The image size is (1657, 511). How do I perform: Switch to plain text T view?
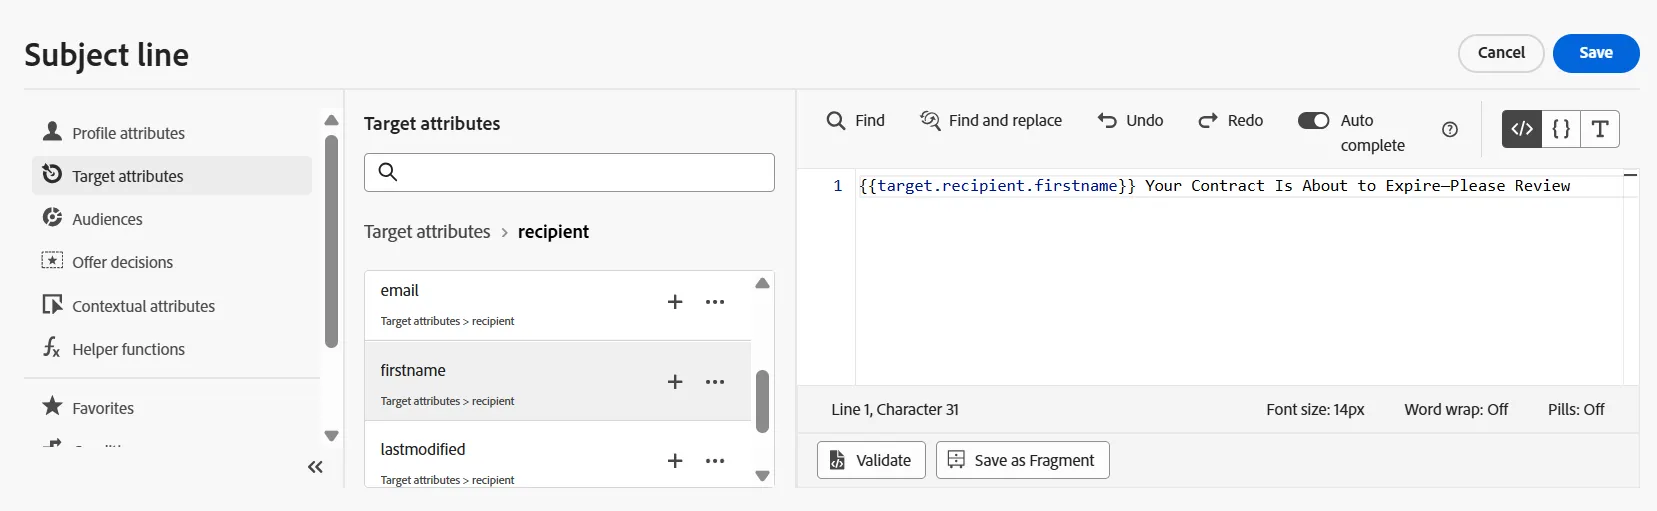(x=1600, y=129)
